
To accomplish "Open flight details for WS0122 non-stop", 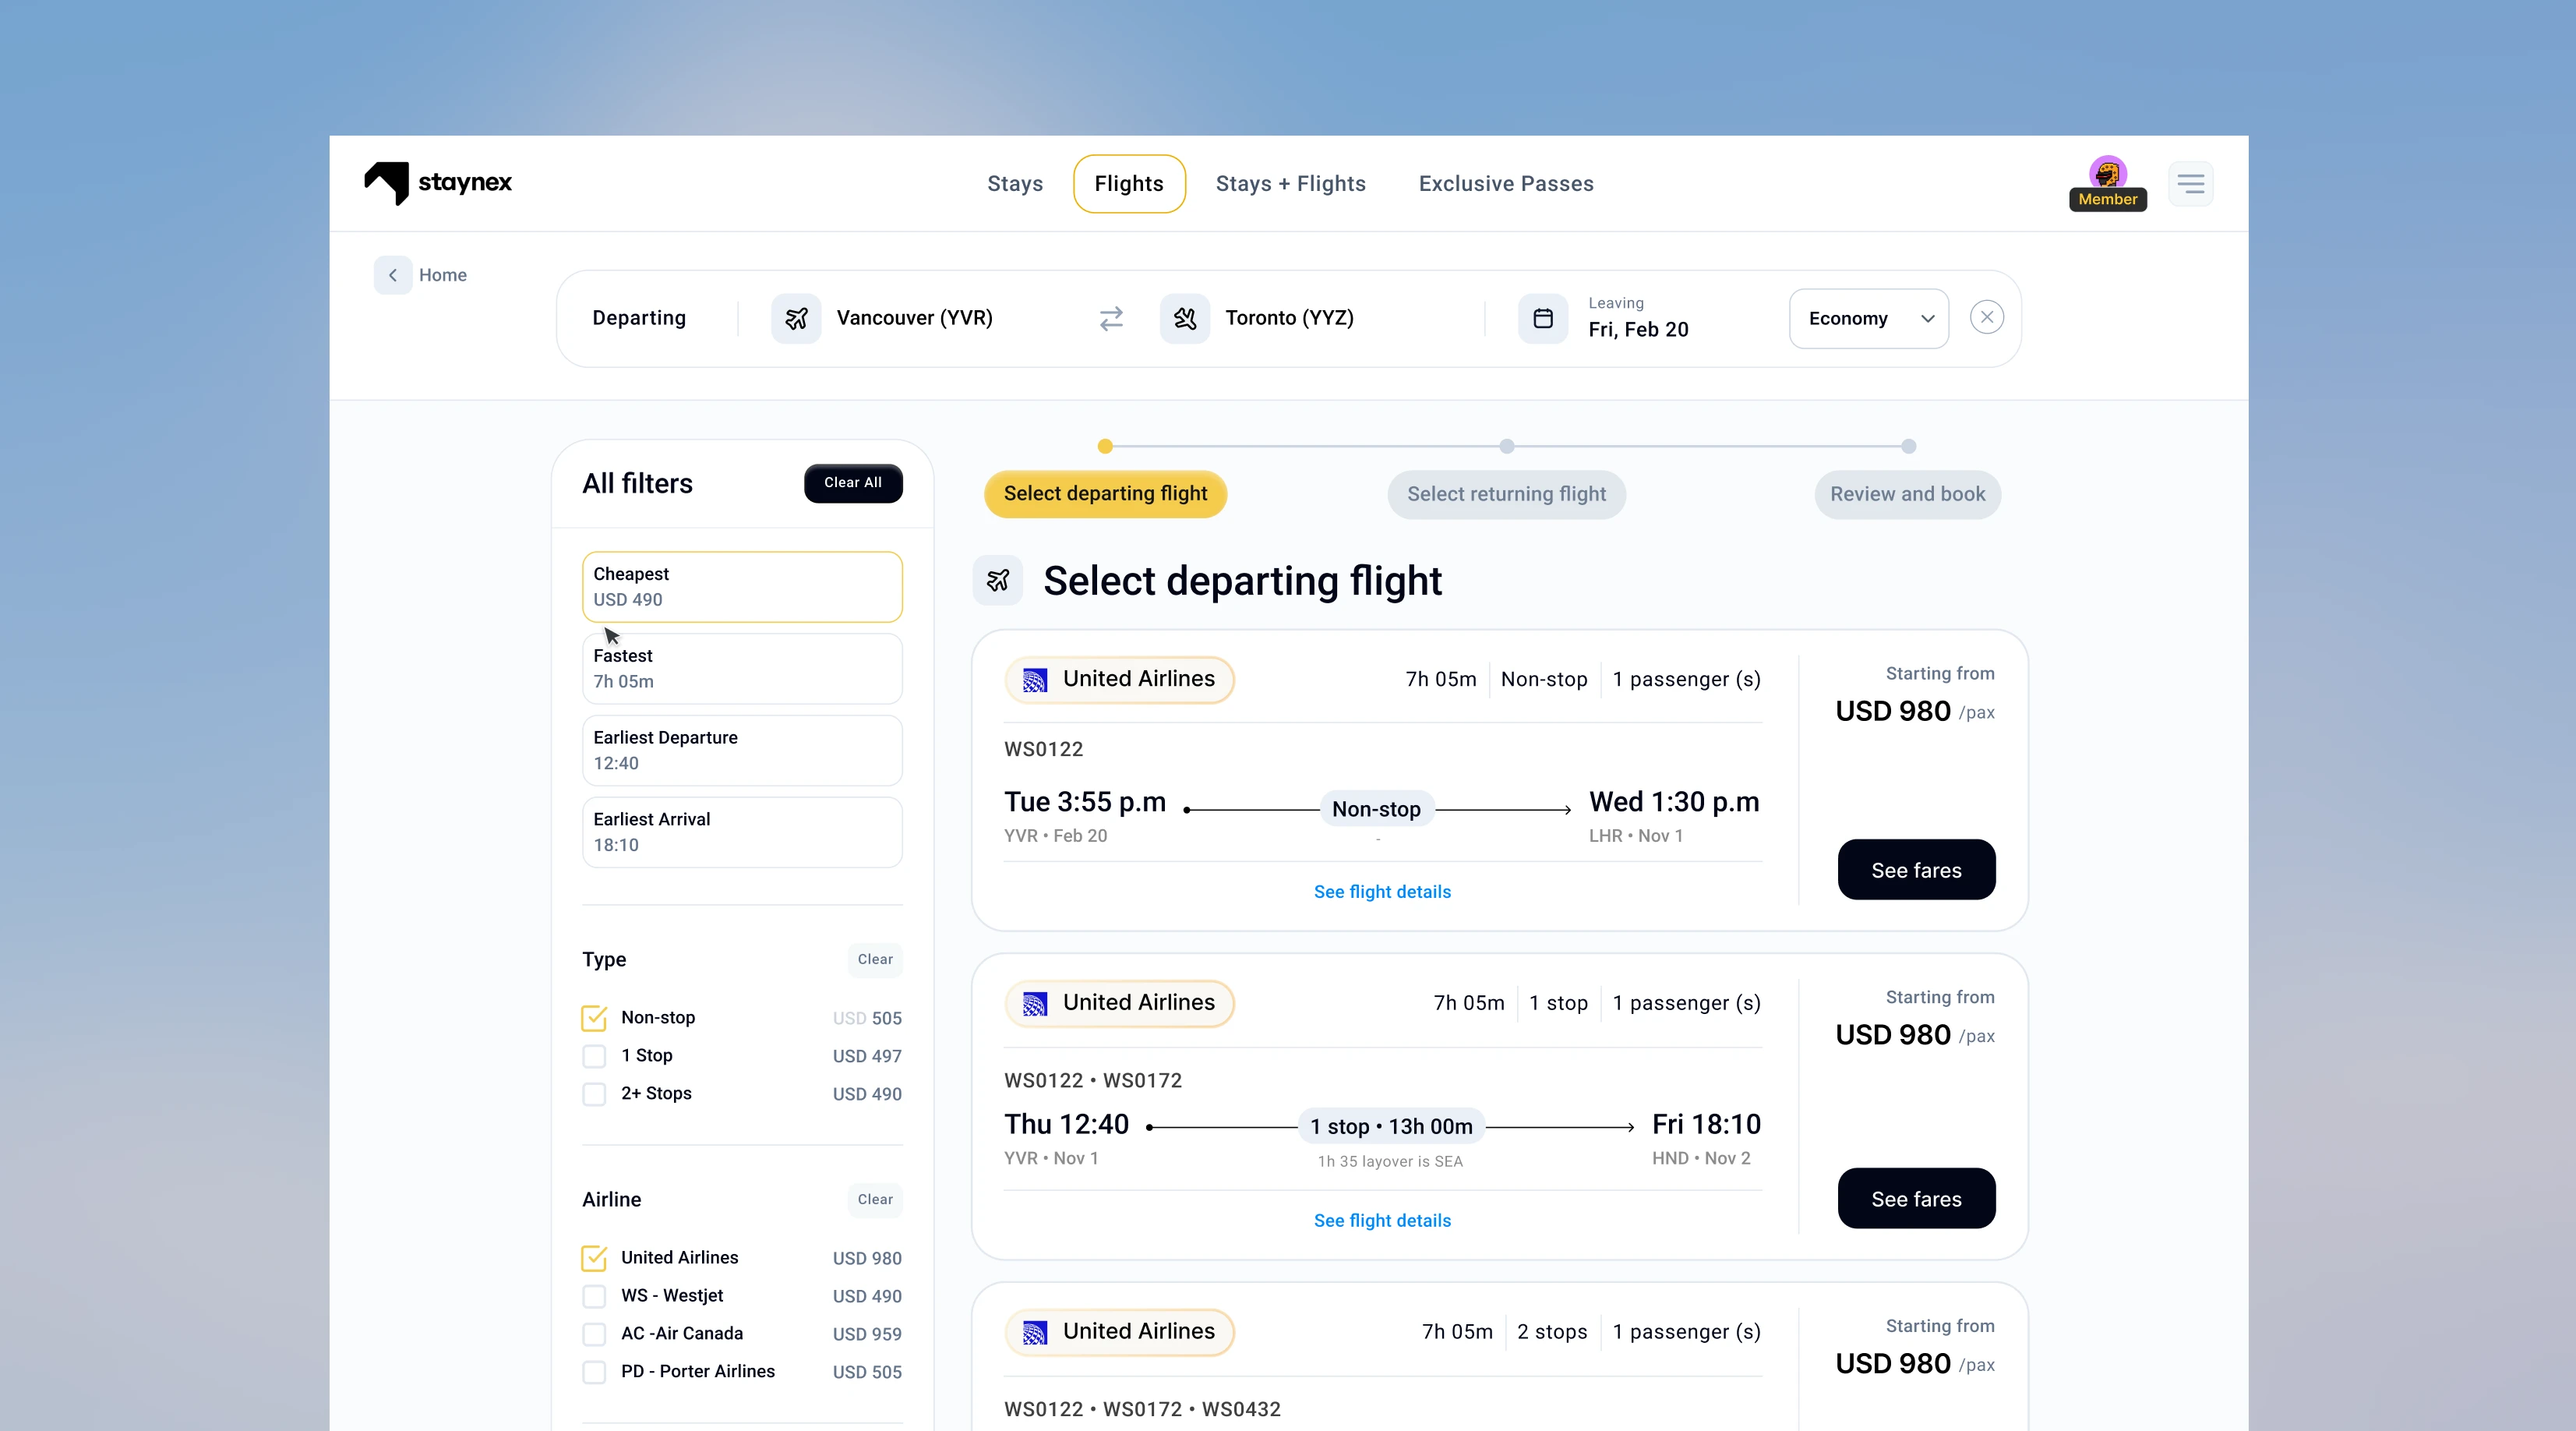I will pyautogui.click(x=1382, y=892).
